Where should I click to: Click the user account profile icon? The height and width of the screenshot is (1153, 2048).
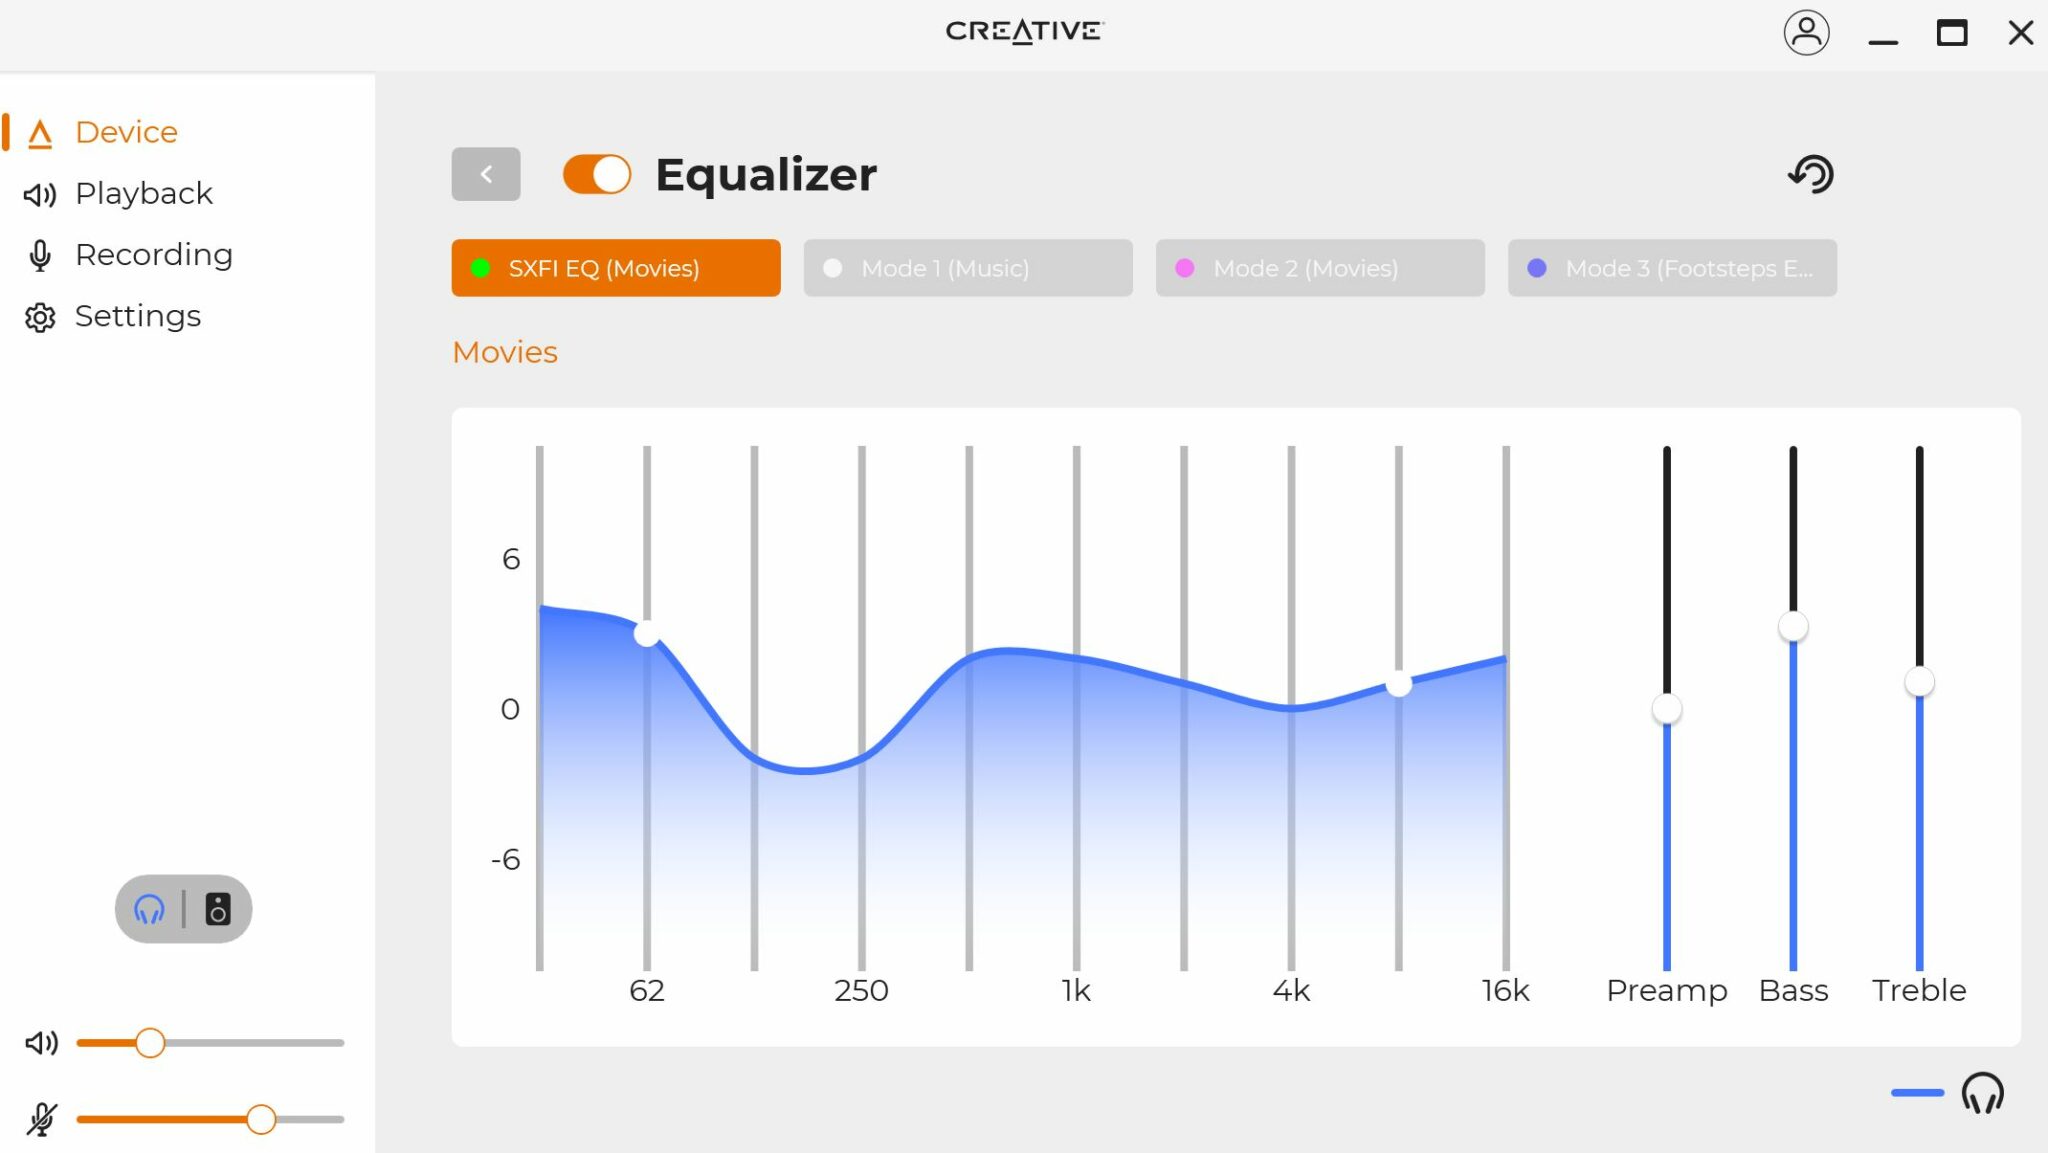1806,33
